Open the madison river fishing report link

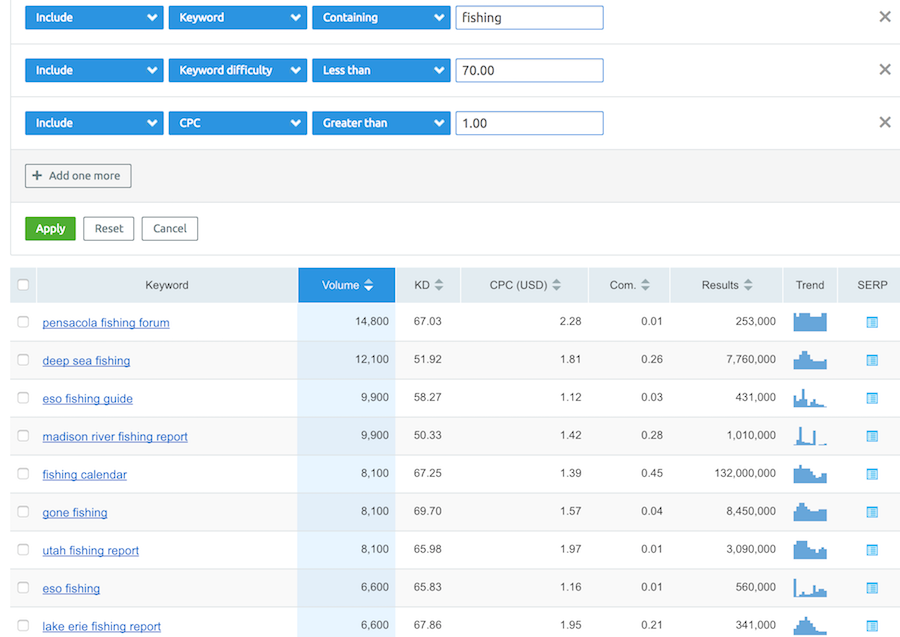pos(115,436)
